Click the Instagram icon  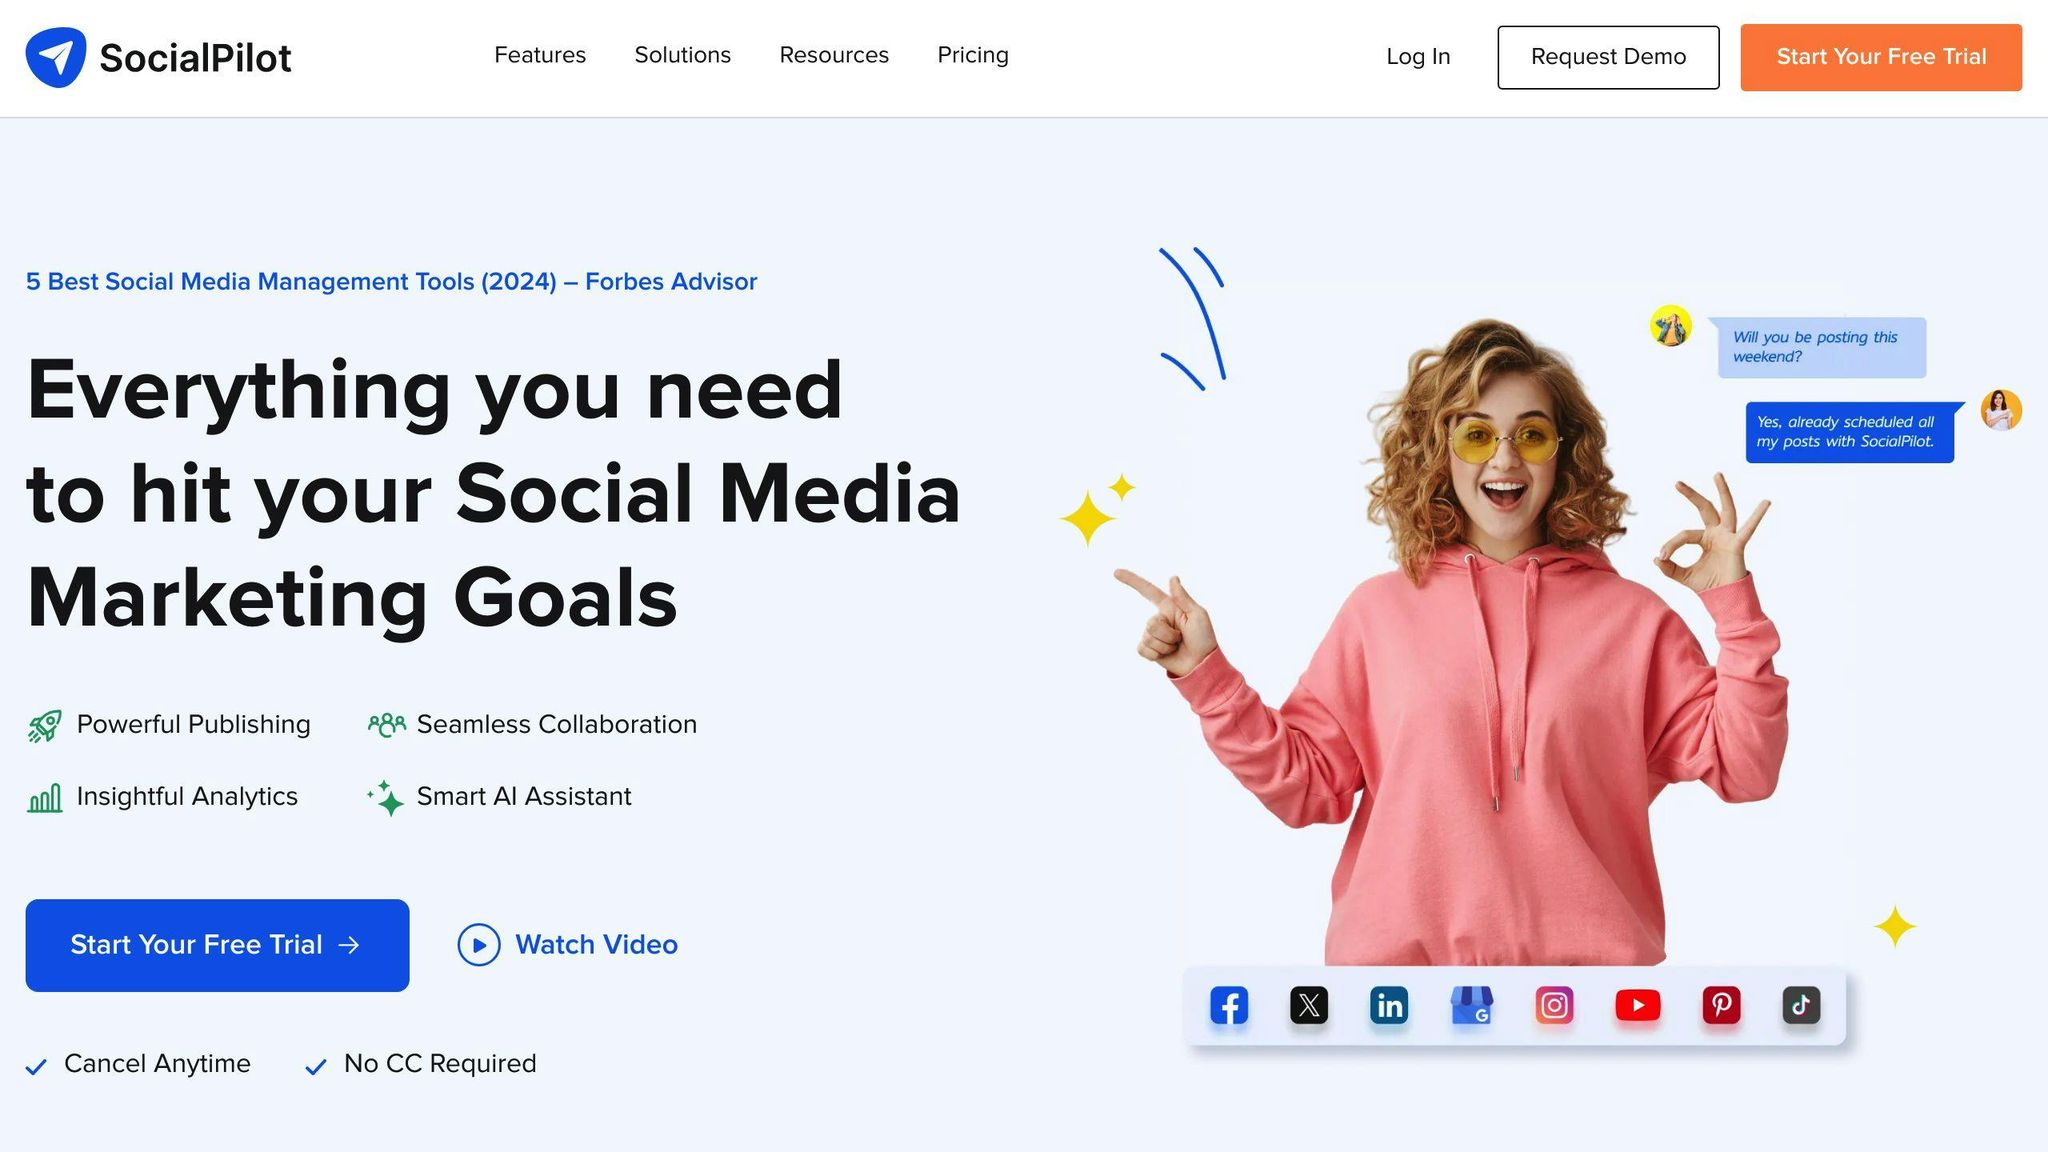point(1554,1005)
